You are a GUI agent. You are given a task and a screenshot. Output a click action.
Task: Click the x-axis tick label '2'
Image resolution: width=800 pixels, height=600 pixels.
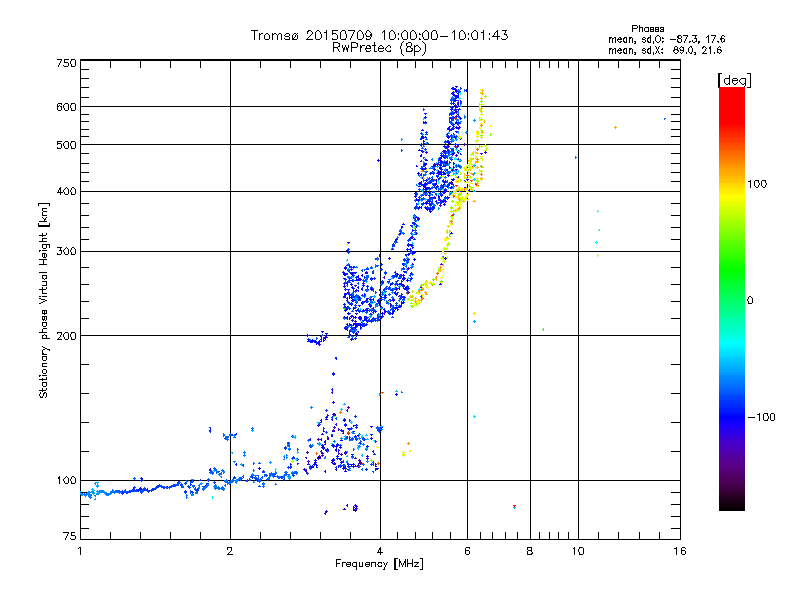click(230, 551)
